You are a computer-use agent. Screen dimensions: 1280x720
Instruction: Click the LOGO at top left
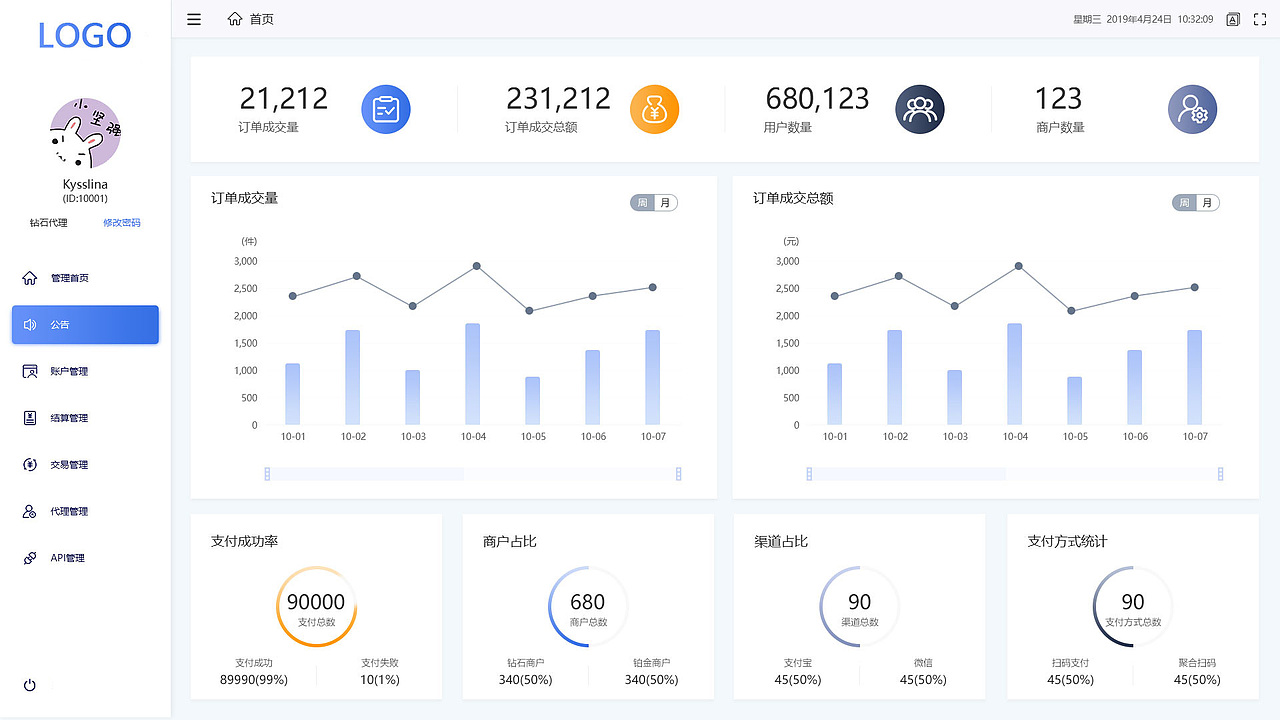point(85,35)
